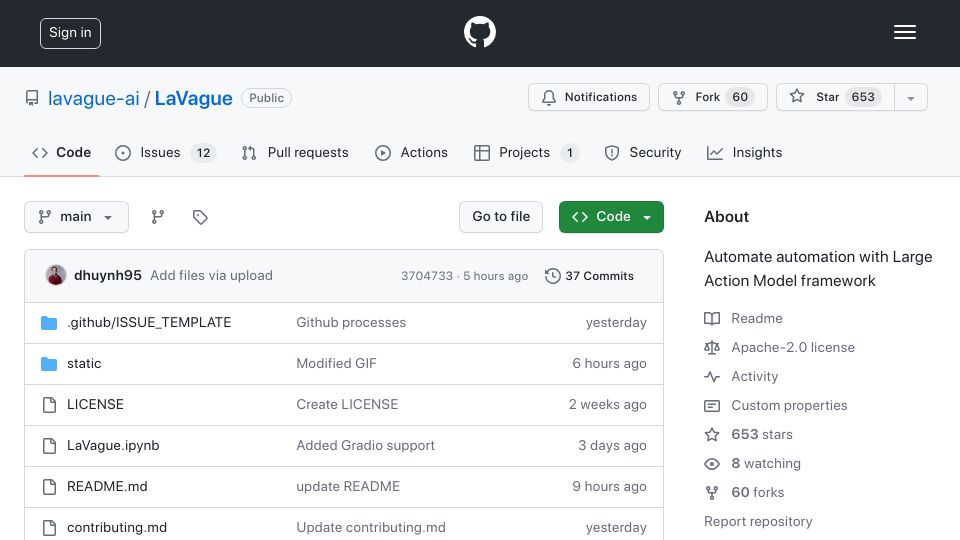
Task: Open the hamburger navigation menu
Action: [904, 32]
